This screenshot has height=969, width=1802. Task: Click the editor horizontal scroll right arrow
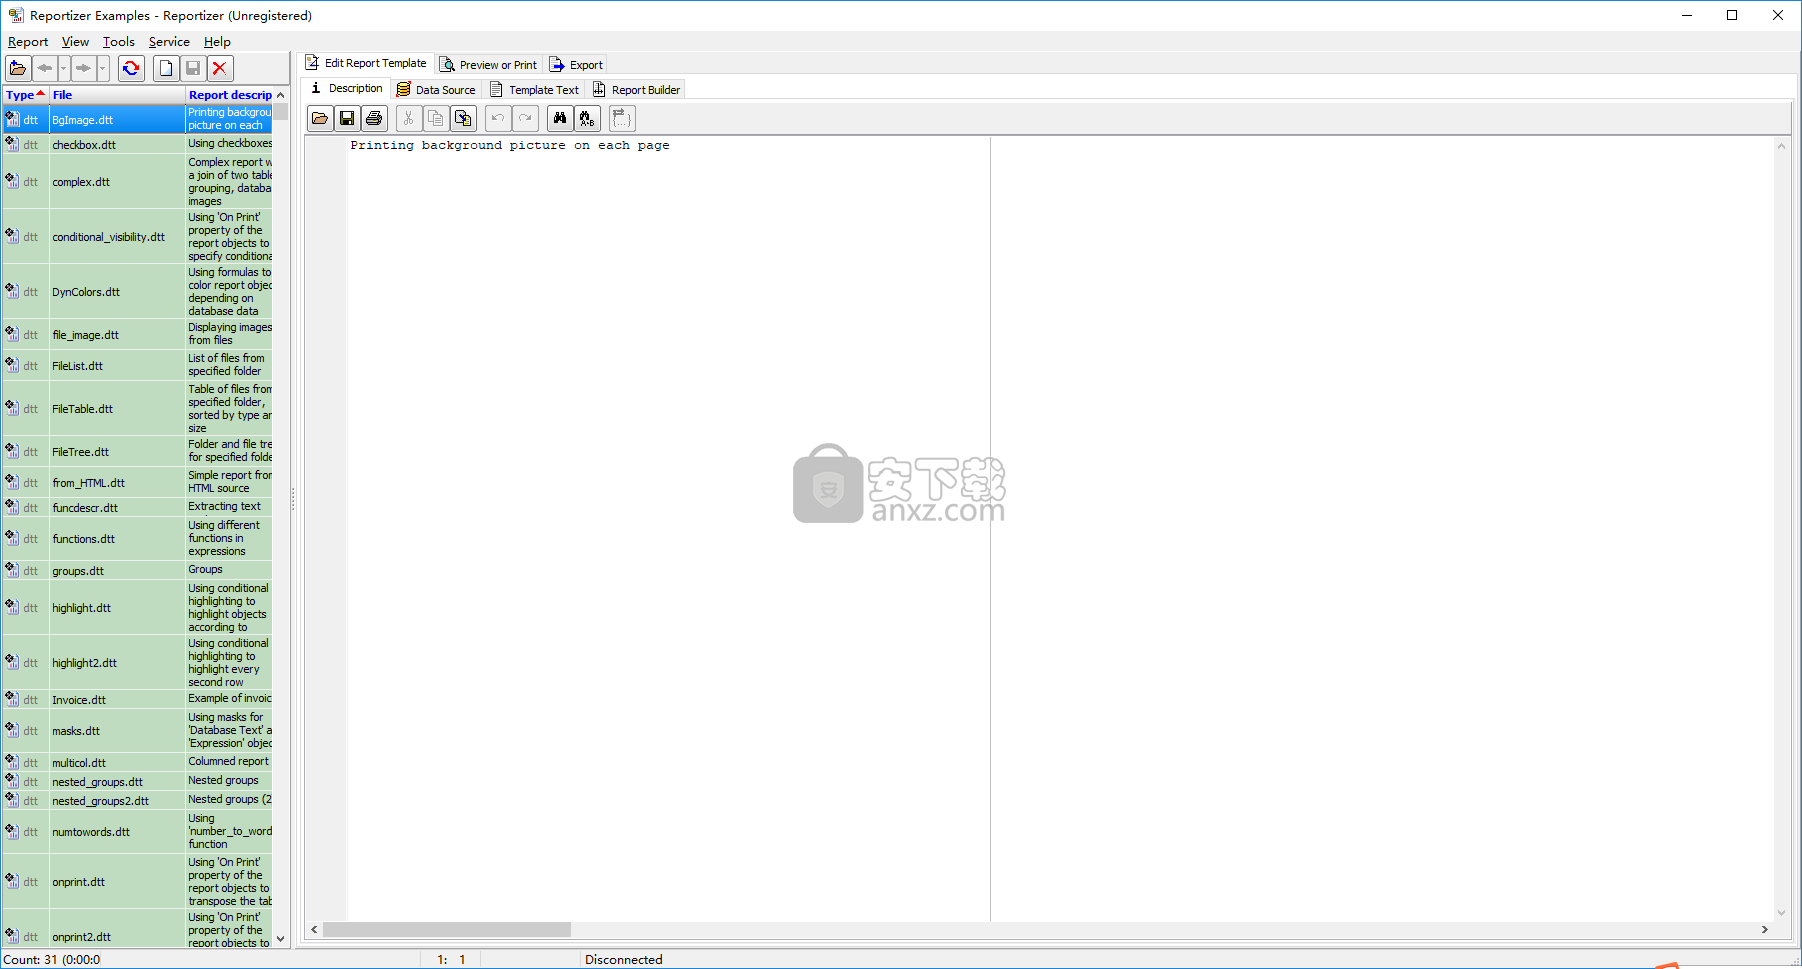(1764, 930)
